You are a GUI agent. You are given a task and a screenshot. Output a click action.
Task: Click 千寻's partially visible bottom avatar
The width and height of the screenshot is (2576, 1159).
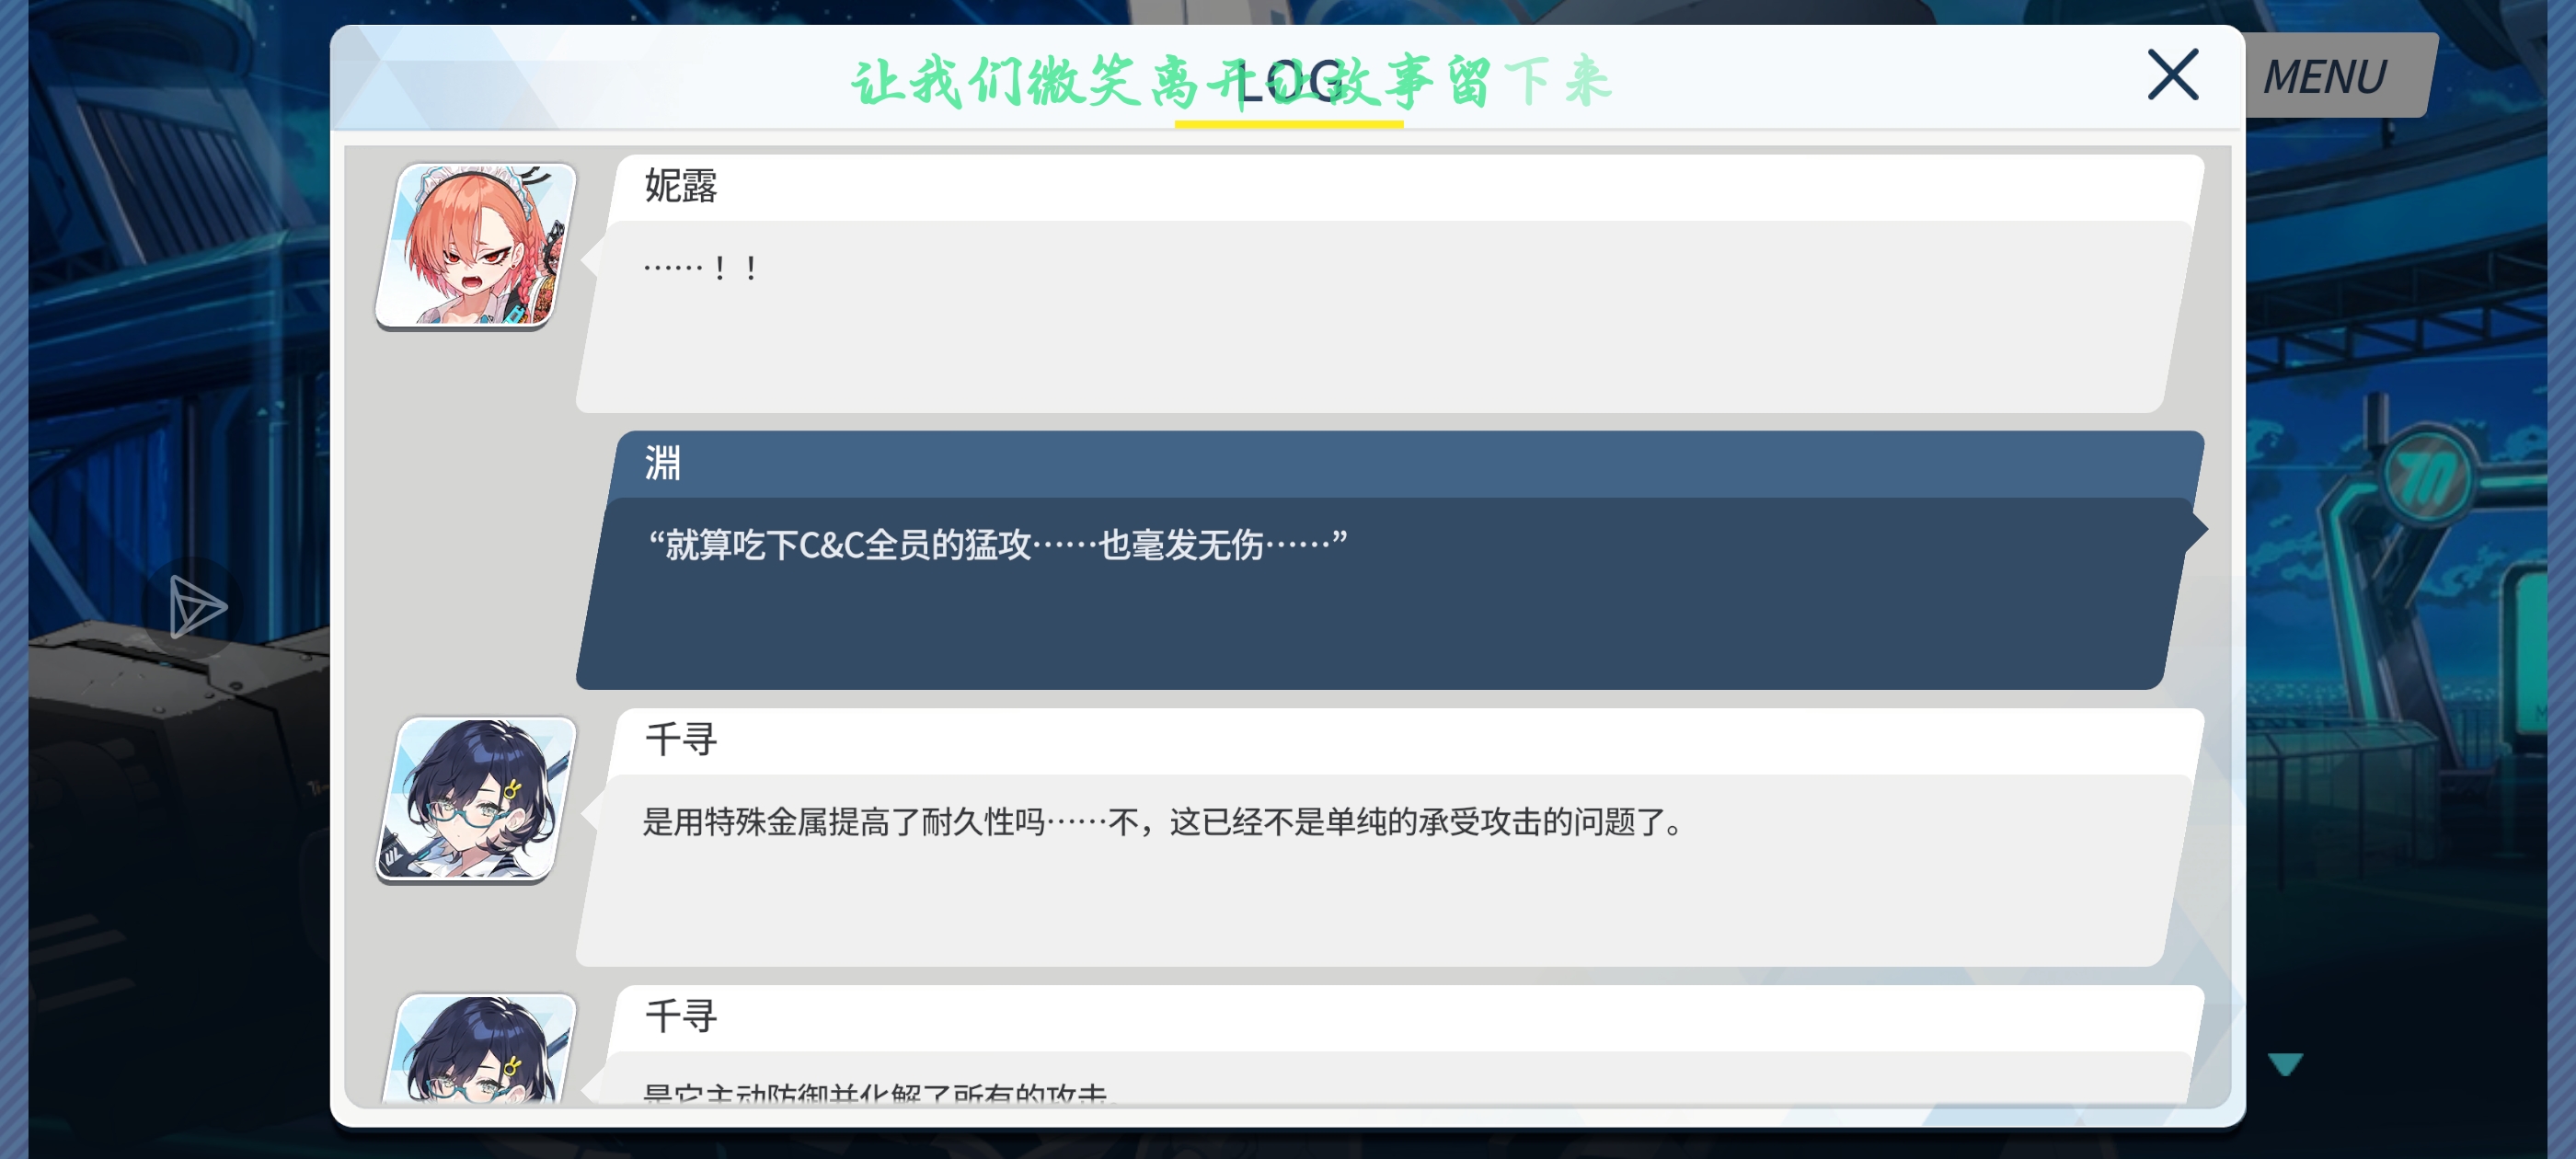point(478,1049)
